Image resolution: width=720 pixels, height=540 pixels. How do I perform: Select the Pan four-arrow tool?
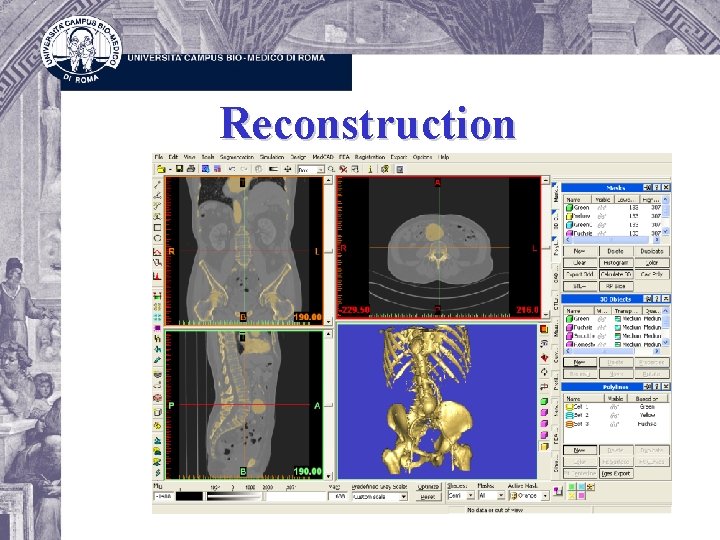[x=287, y=169]
